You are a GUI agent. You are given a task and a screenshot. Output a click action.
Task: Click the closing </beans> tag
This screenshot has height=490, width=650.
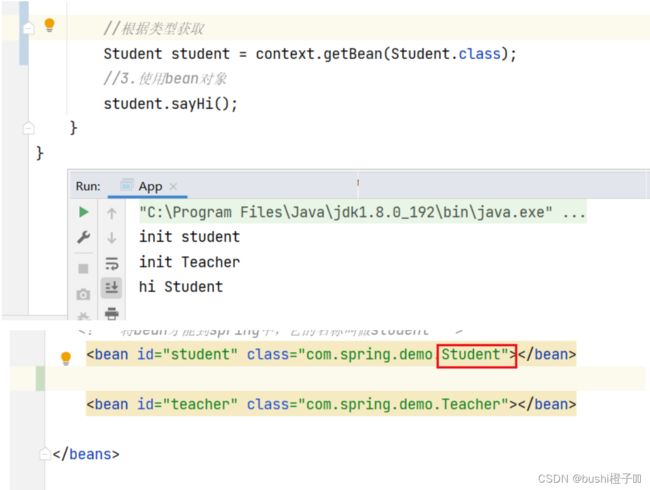86,454
